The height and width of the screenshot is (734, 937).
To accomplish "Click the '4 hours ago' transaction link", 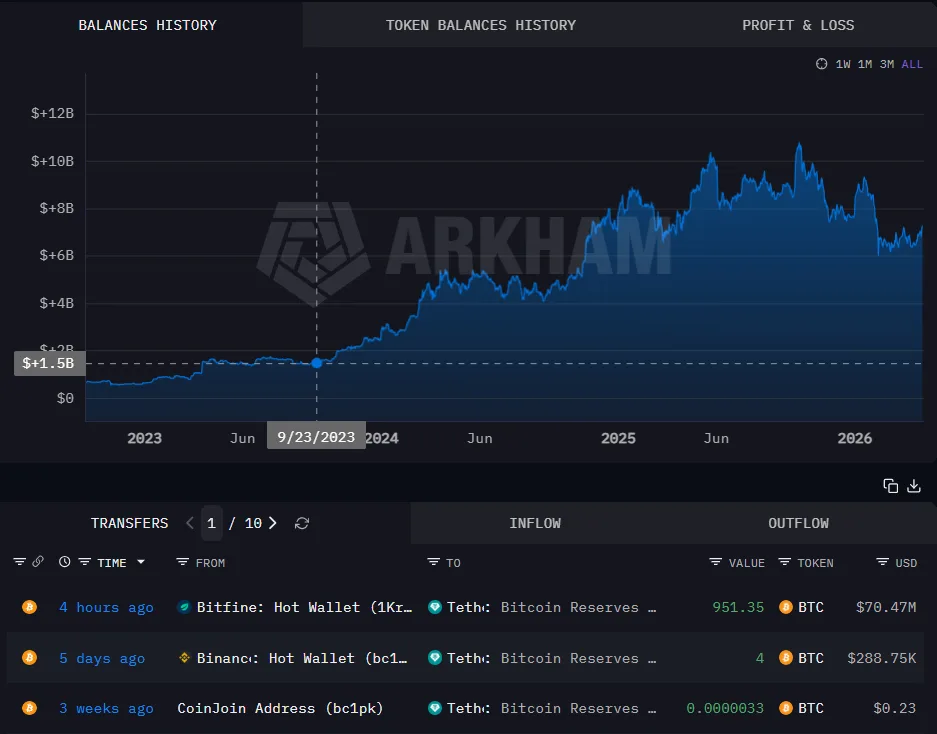I will click(106, 607).
